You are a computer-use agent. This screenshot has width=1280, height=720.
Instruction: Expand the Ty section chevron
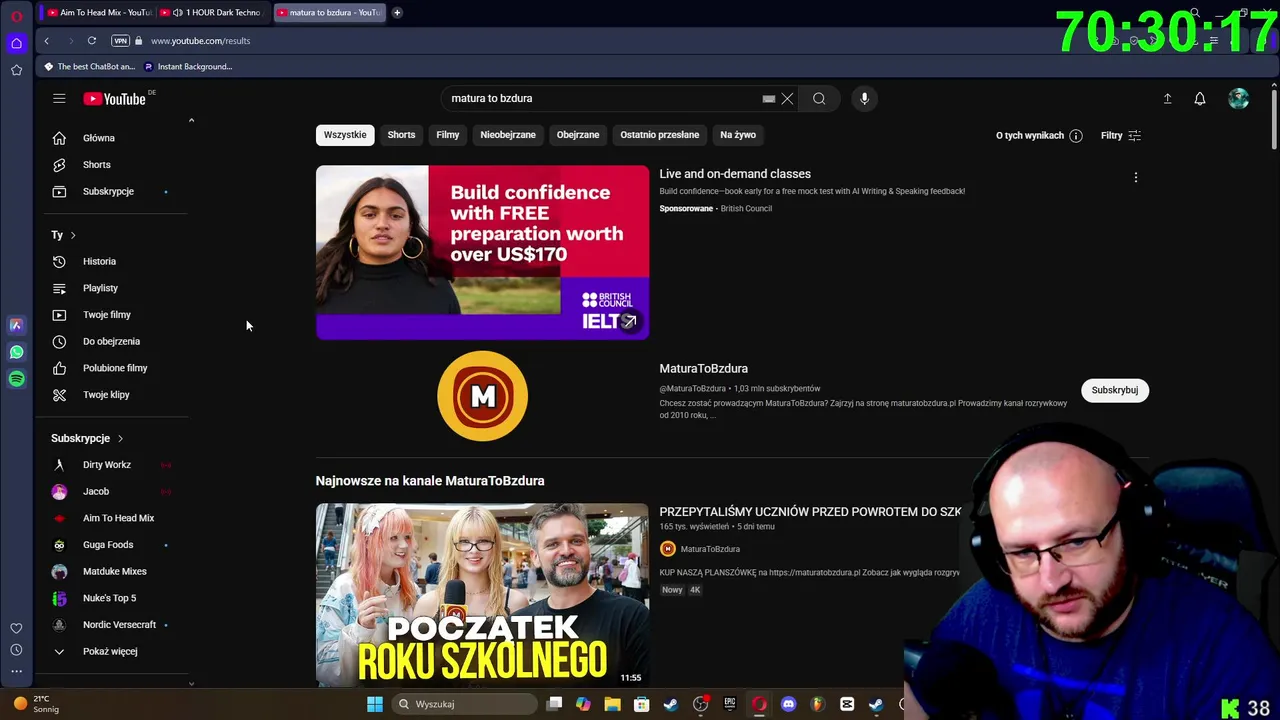(x=73, y=235)
